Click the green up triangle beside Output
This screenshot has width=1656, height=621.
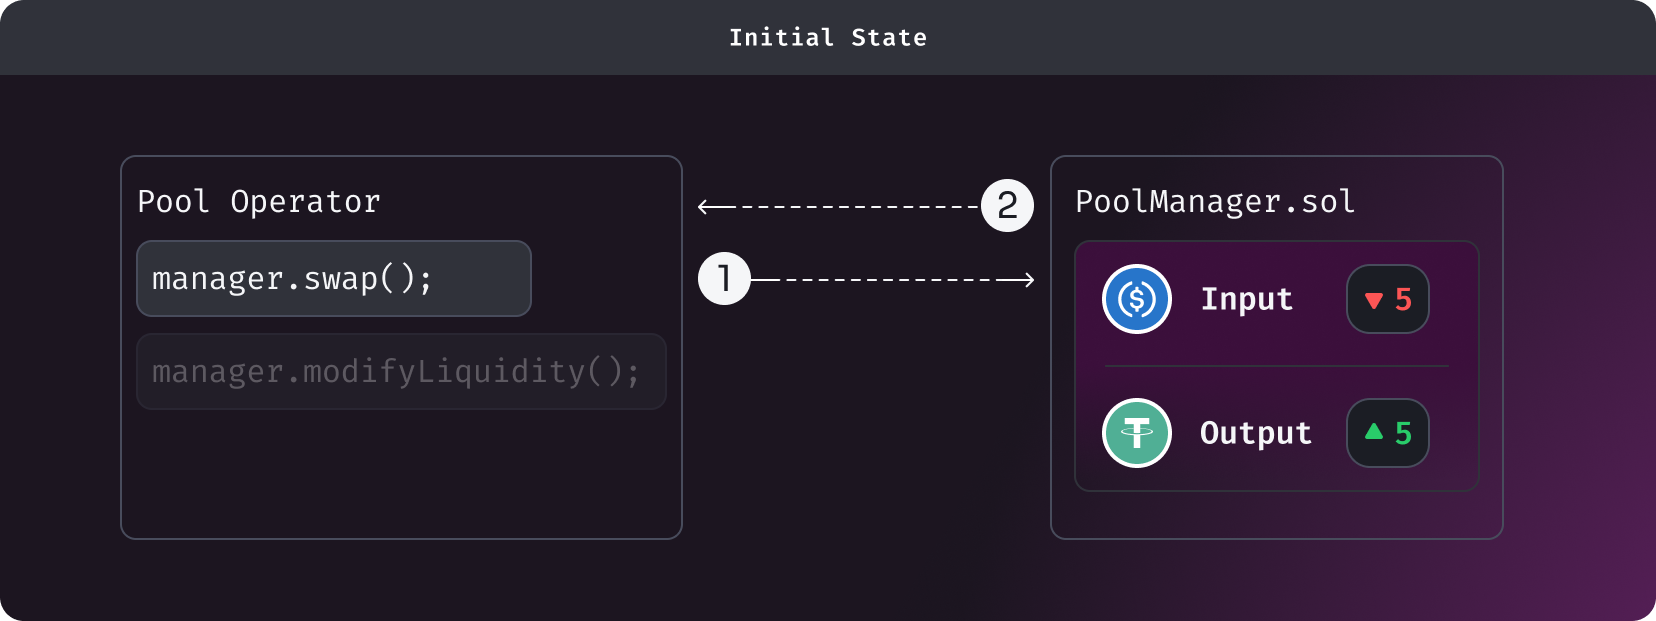pyautogui.click(x=1374, y=431)
